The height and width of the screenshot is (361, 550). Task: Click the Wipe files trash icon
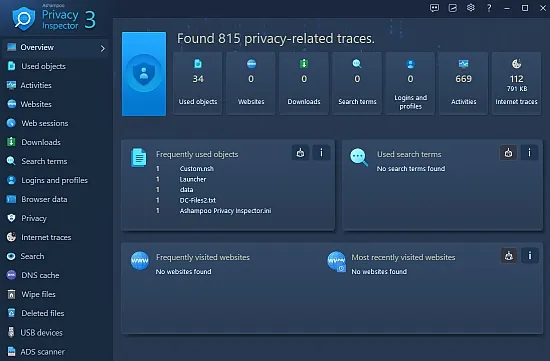(x=11, y=294)
